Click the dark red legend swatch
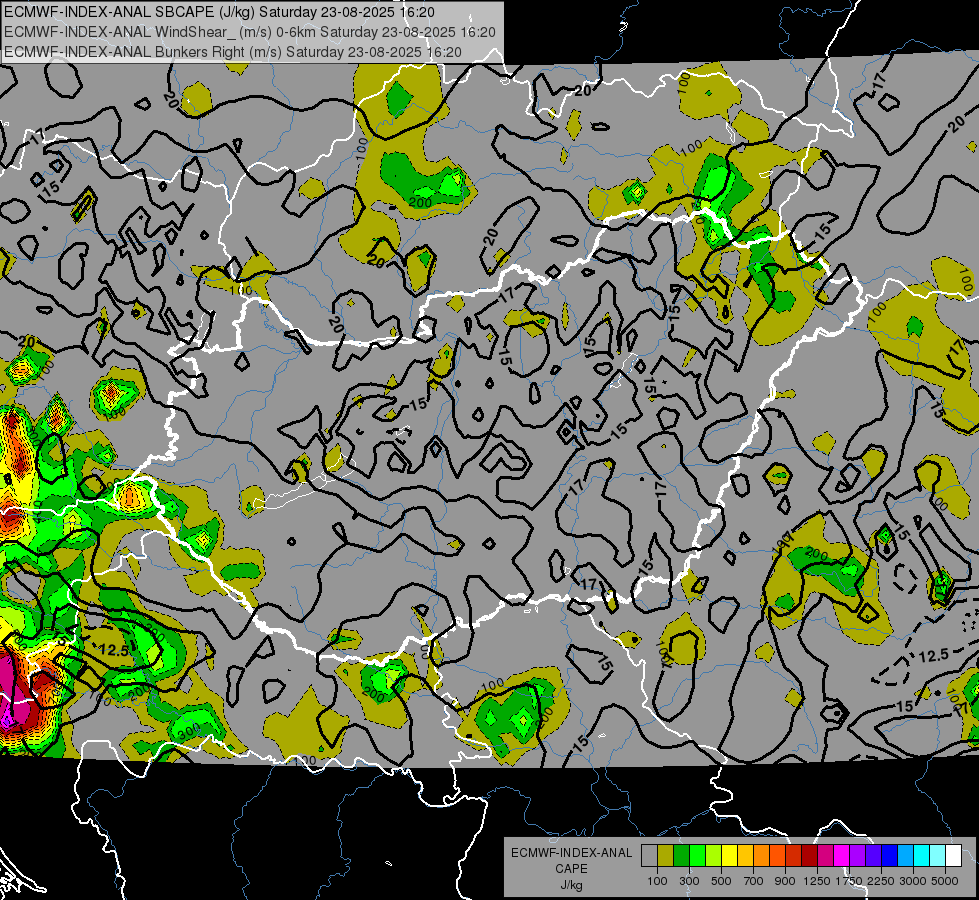The height and width of the screenshot is (900, 979). tap(810, 855)
